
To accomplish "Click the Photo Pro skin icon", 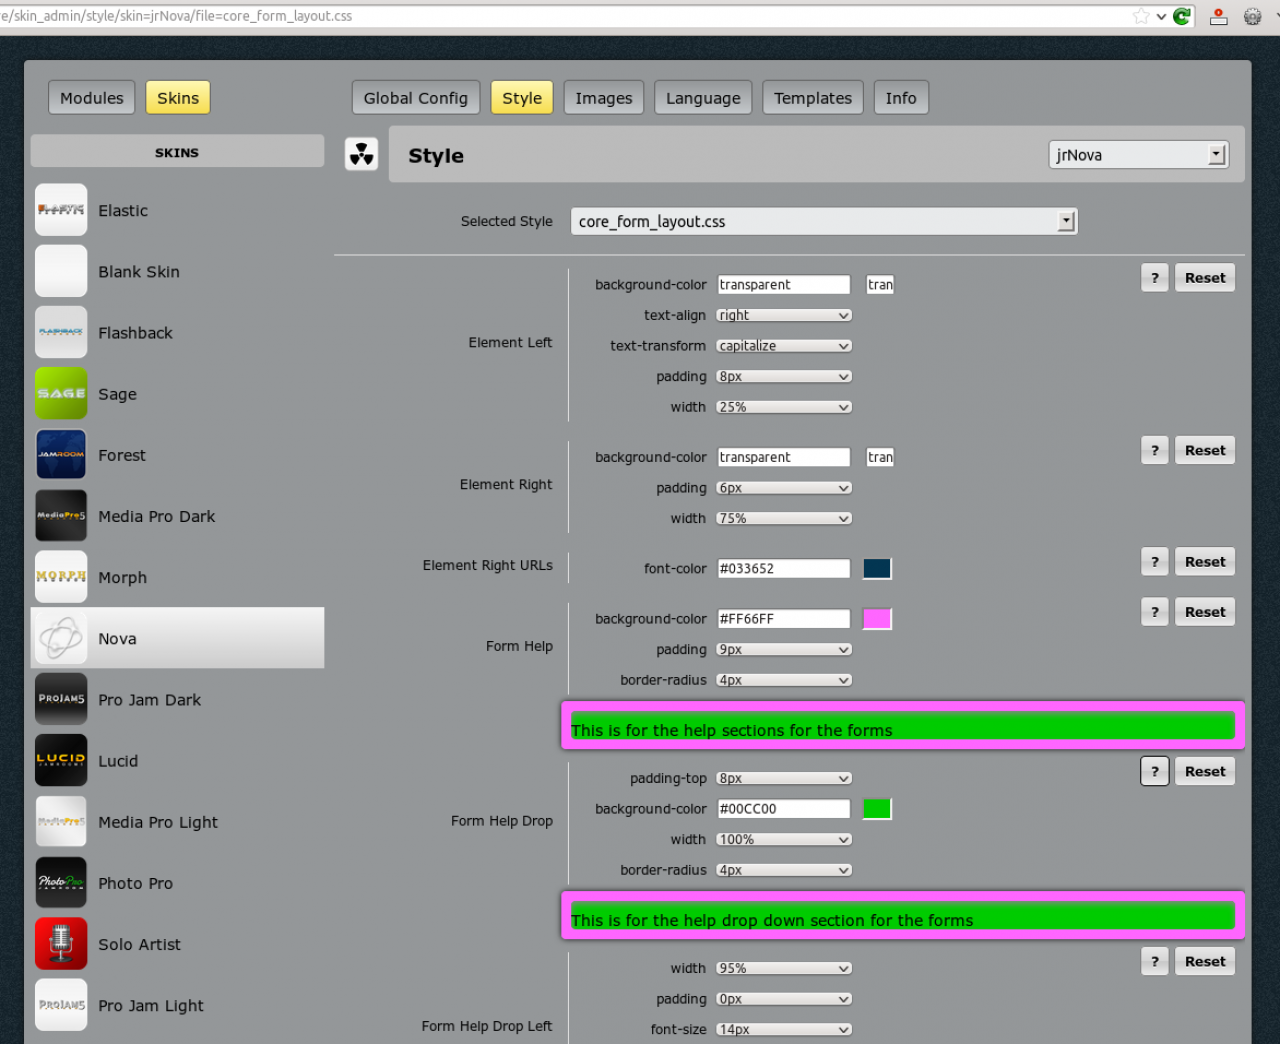I will point(61,883).
